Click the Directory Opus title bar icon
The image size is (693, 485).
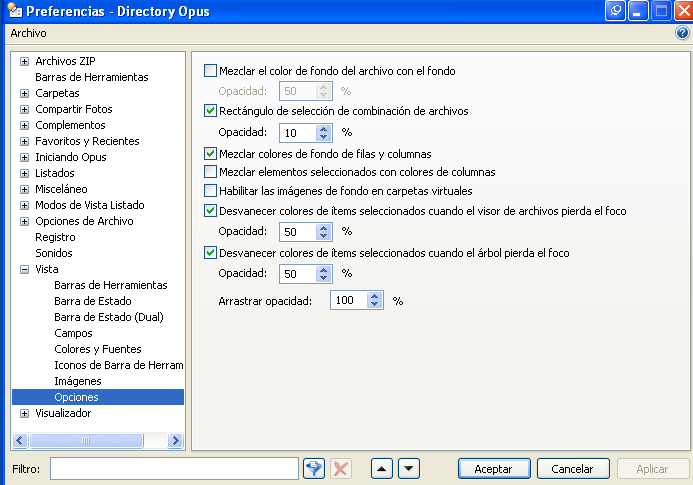coord(15,11)
